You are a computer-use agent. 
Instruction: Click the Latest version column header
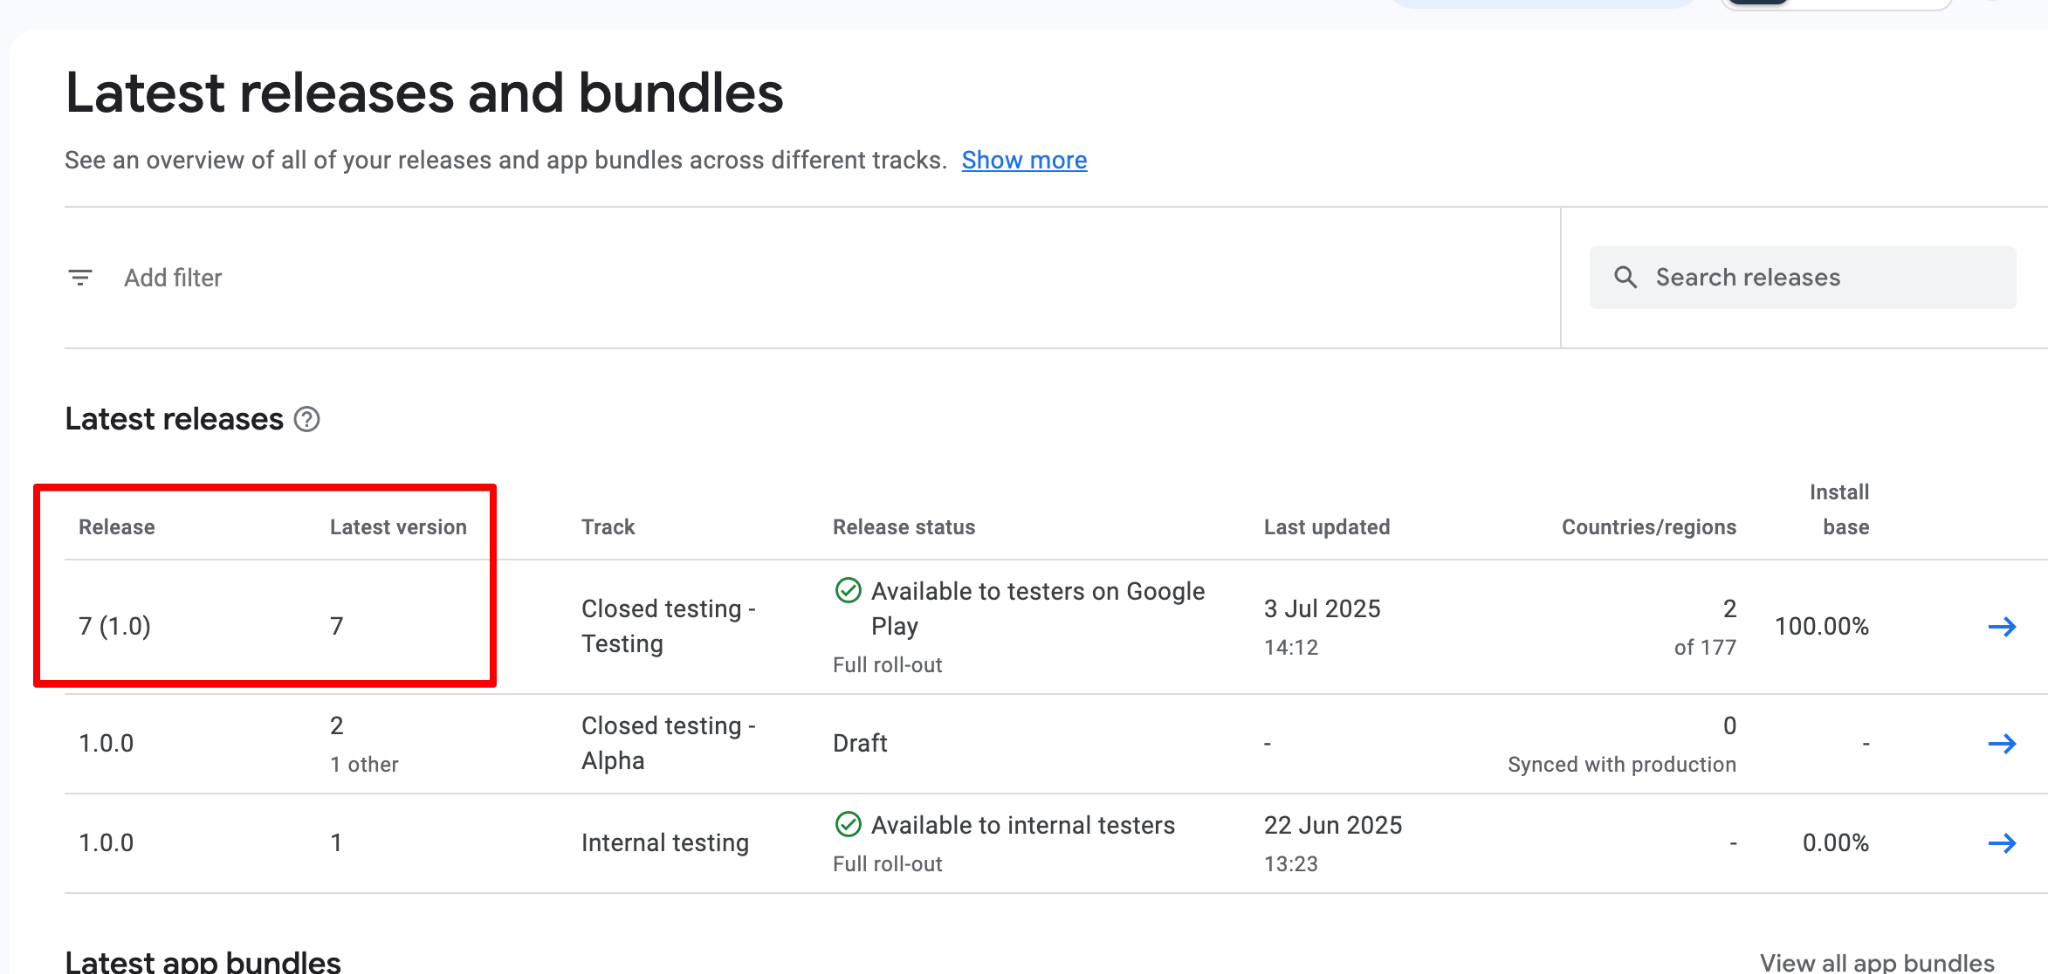pos(398,527)
